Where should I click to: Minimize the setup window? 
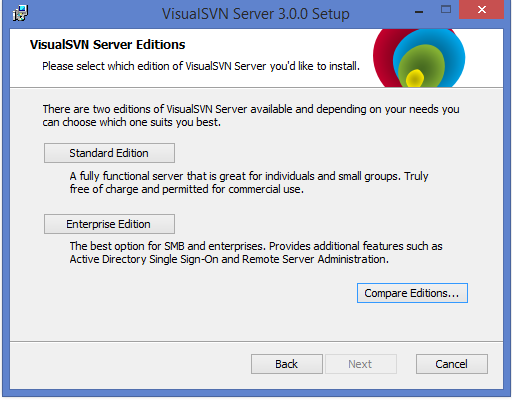pyautogui.click(x=419, y=12)
